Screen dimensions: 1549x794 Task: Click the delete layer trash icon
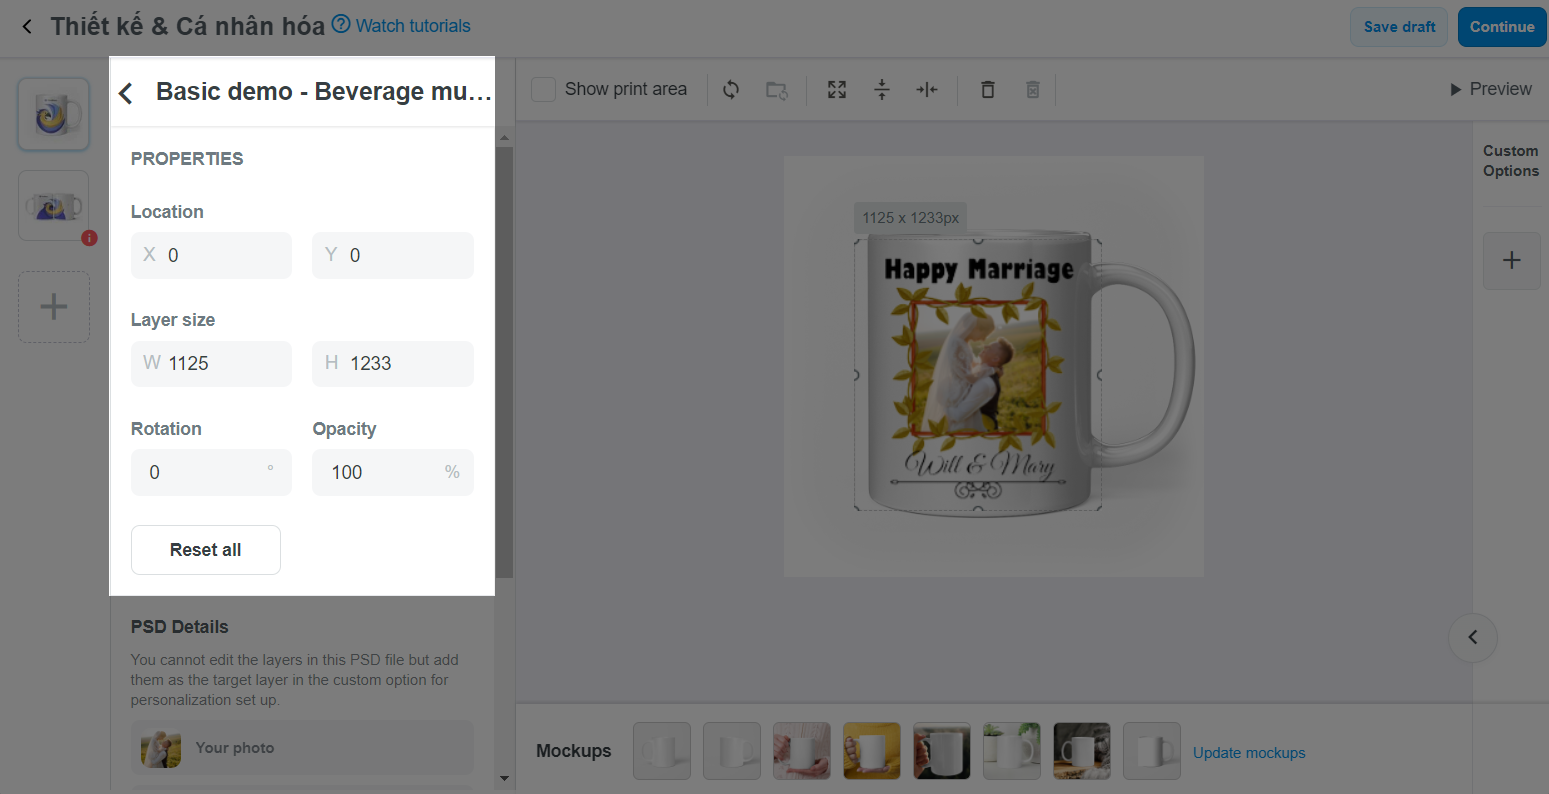click(987, 89)
